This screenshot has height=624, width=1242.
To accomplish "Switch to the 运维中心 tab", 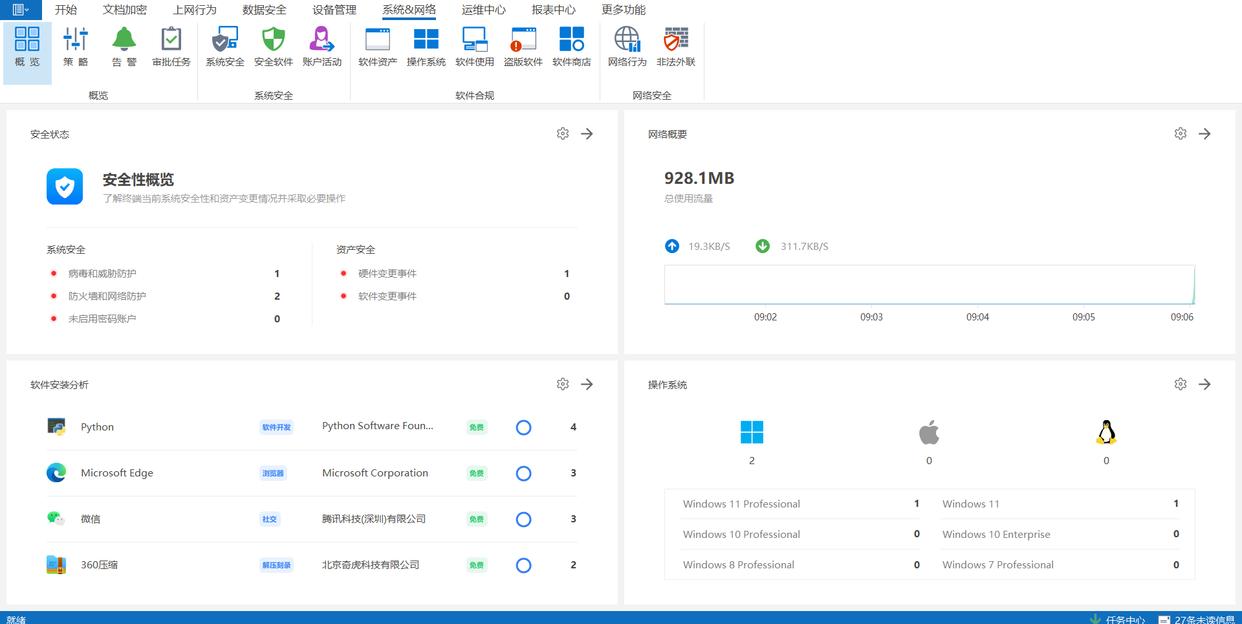I will point(483,10).
